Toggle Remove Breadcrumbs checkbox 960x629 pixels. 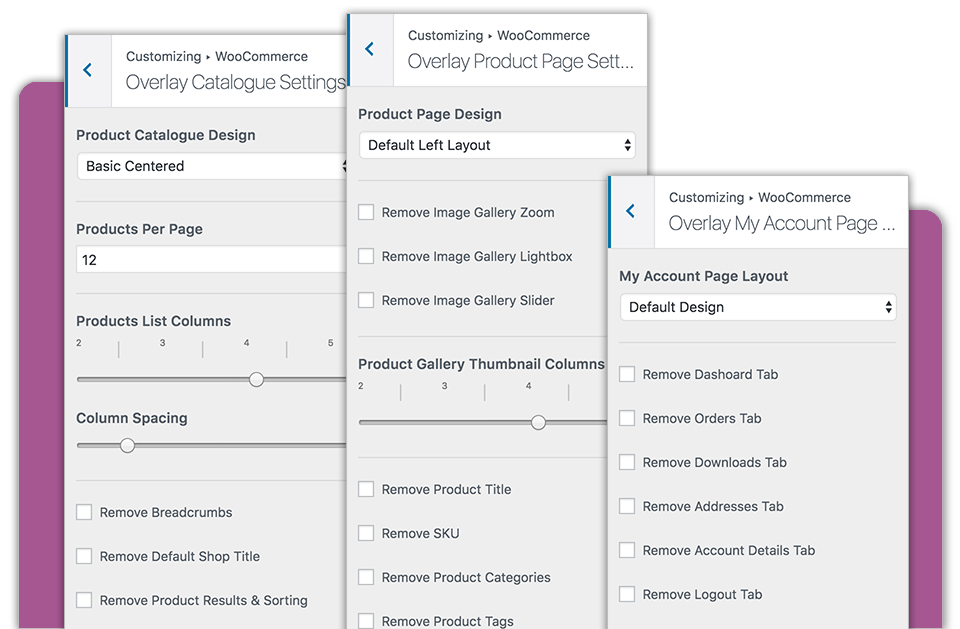pyautogui.click(x=85, y=512)
